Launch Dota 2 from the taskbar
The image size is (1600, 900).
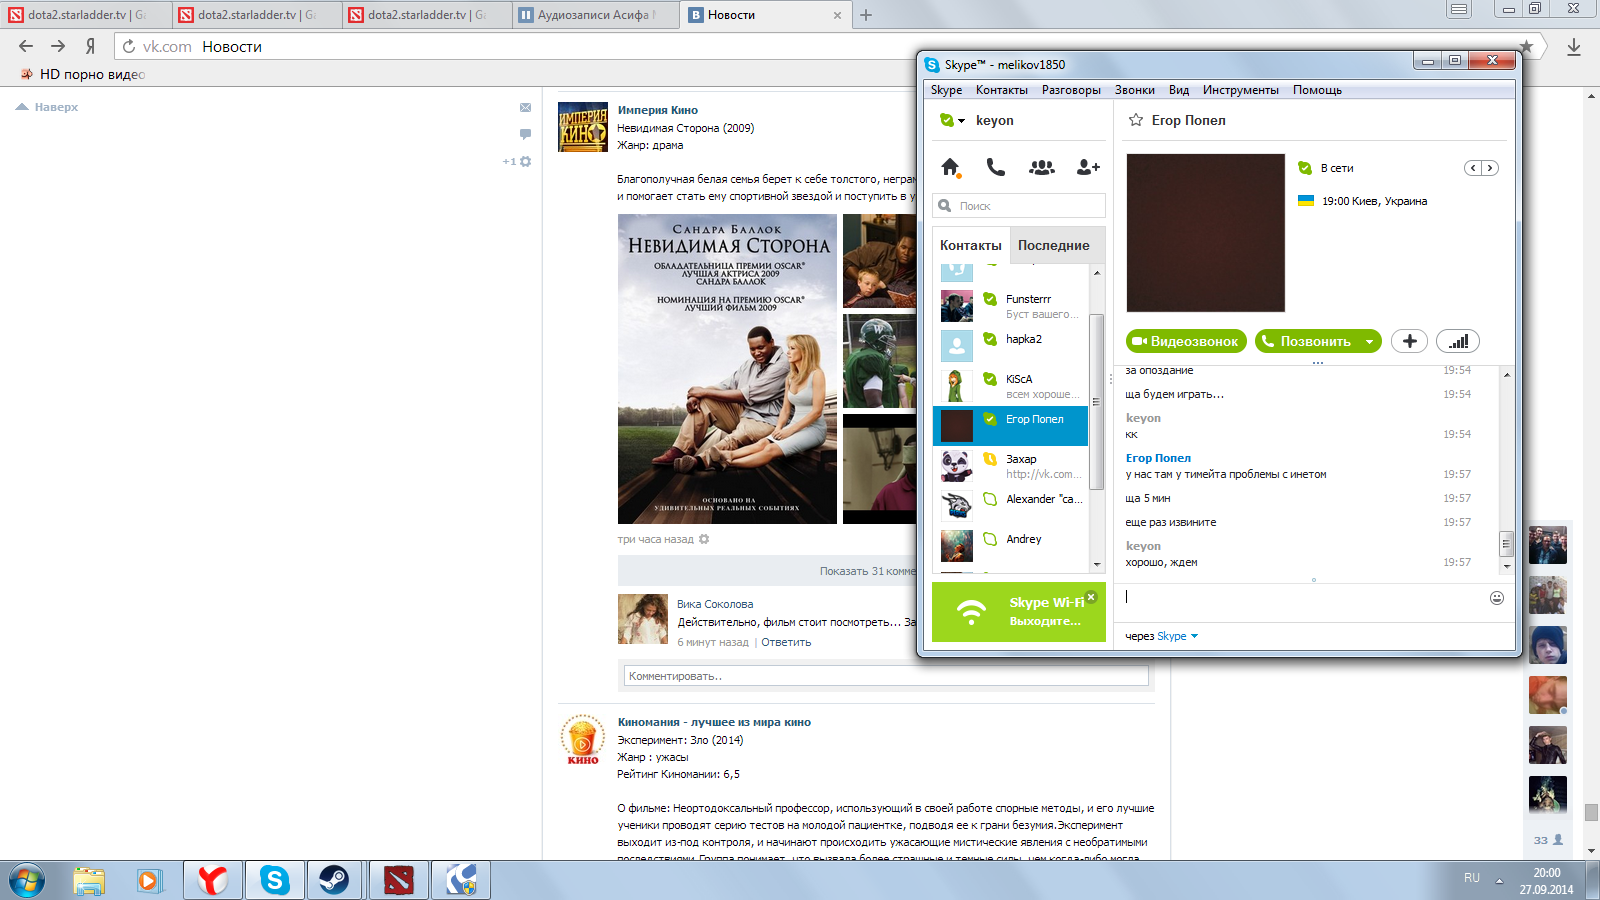pos(397,880)
